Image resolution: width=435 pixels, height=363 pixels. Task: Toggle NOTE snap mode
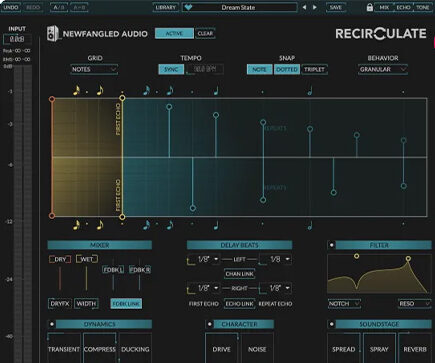(x=259, y=69)
